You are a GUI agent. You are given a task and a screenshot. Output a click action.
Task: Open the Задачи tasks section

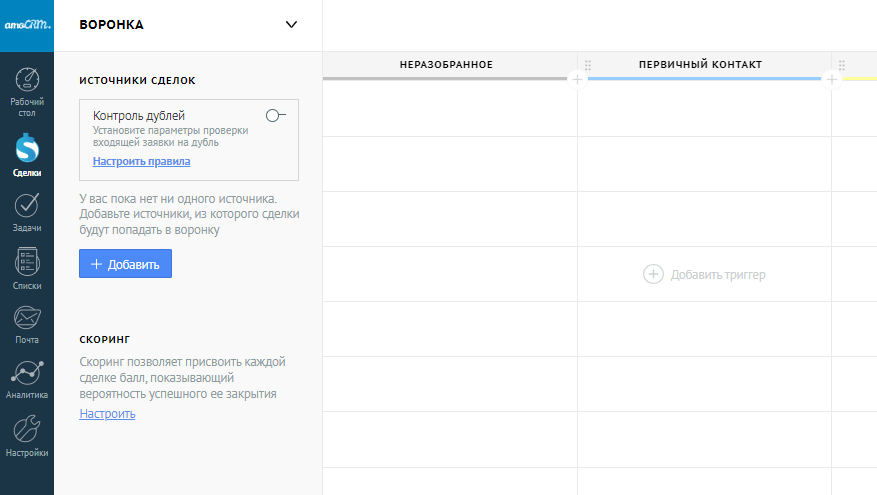27,212
